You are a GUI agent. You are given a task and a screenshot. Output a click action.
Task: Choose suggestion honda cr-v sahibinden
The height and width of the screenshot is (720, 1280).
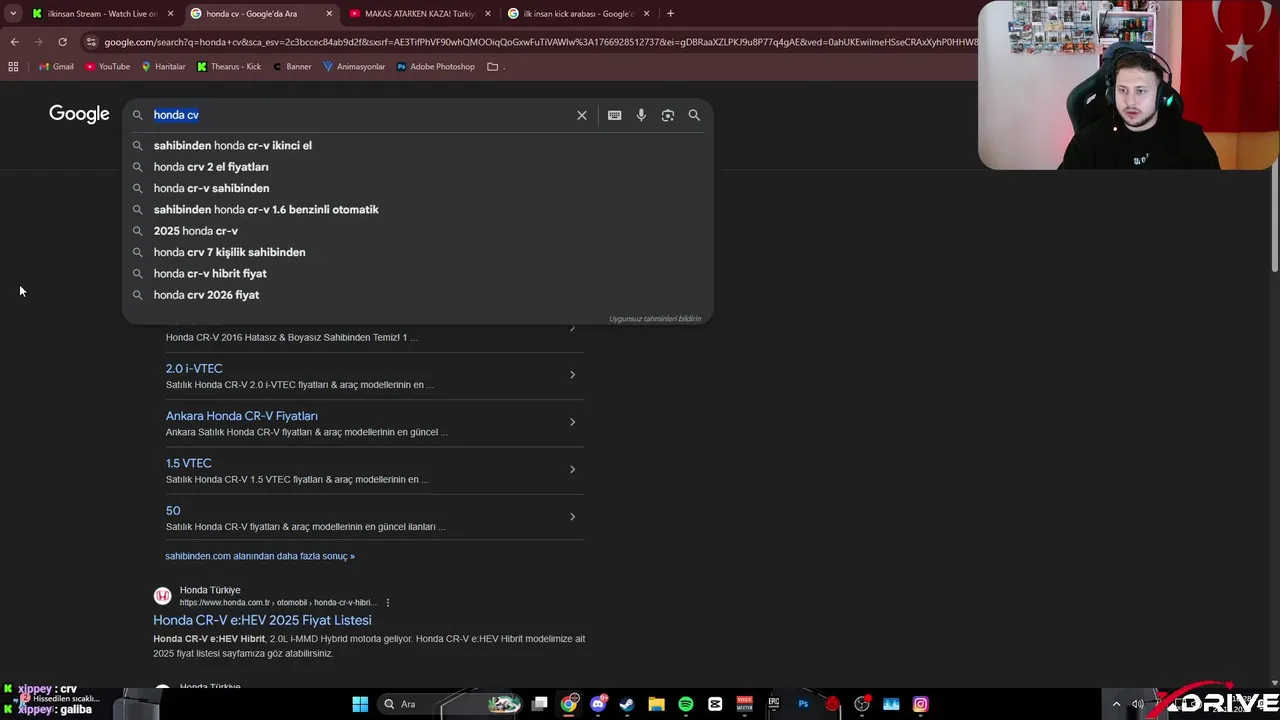[x=418, y=188]
